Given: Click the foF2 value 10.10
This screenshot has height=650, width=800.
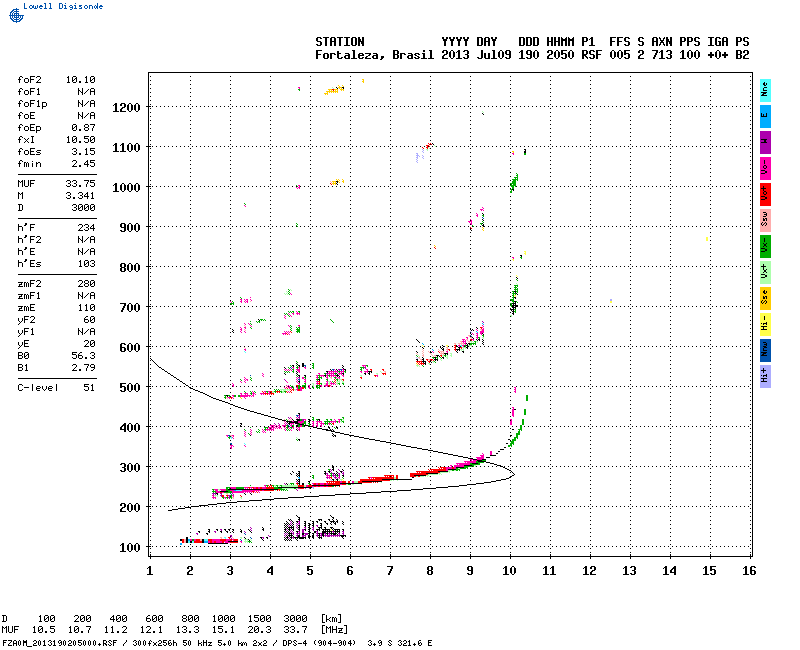Looking at the screenshot, I should point(81,80).
